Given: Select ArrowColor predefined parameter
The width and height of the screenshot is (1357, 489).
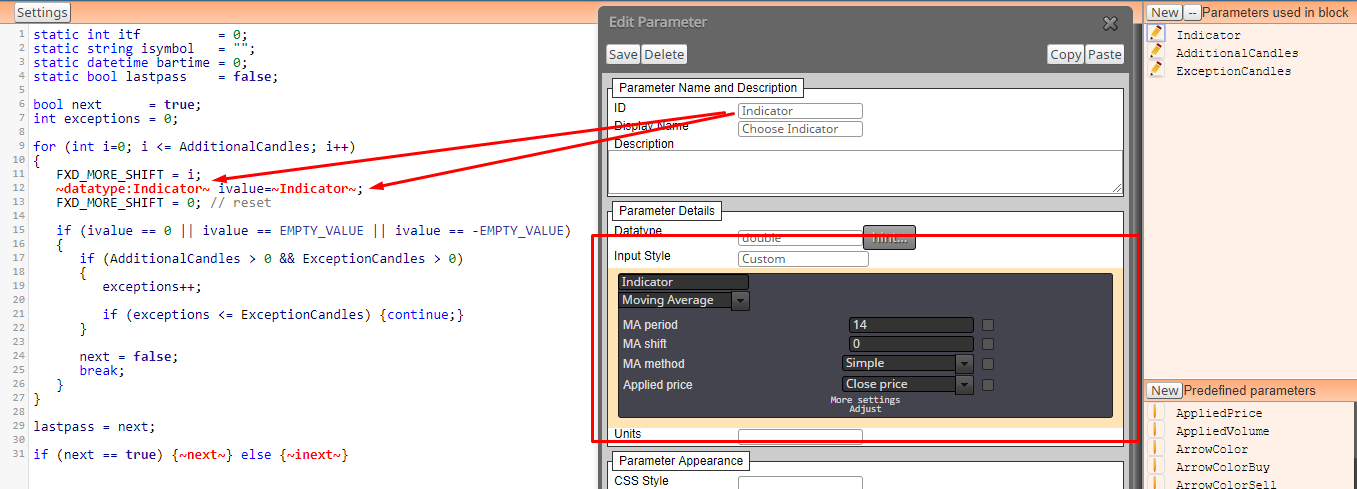Looking at the screenshot, I should click(x=1214, y=449).
